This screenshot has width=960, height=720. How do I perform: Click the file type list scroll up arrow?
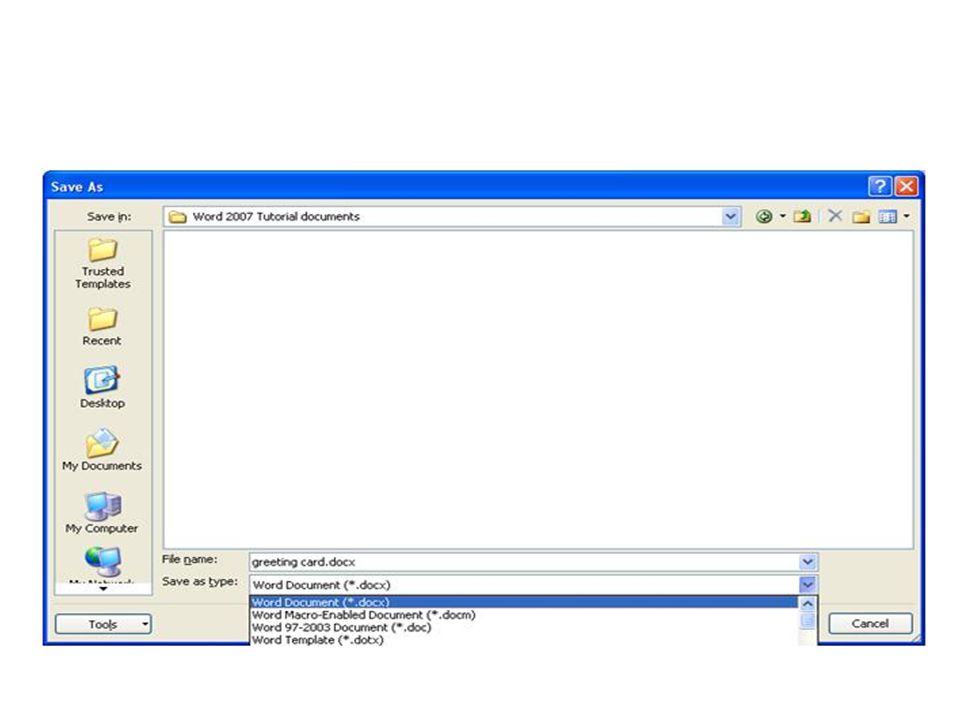click(808, 604)
